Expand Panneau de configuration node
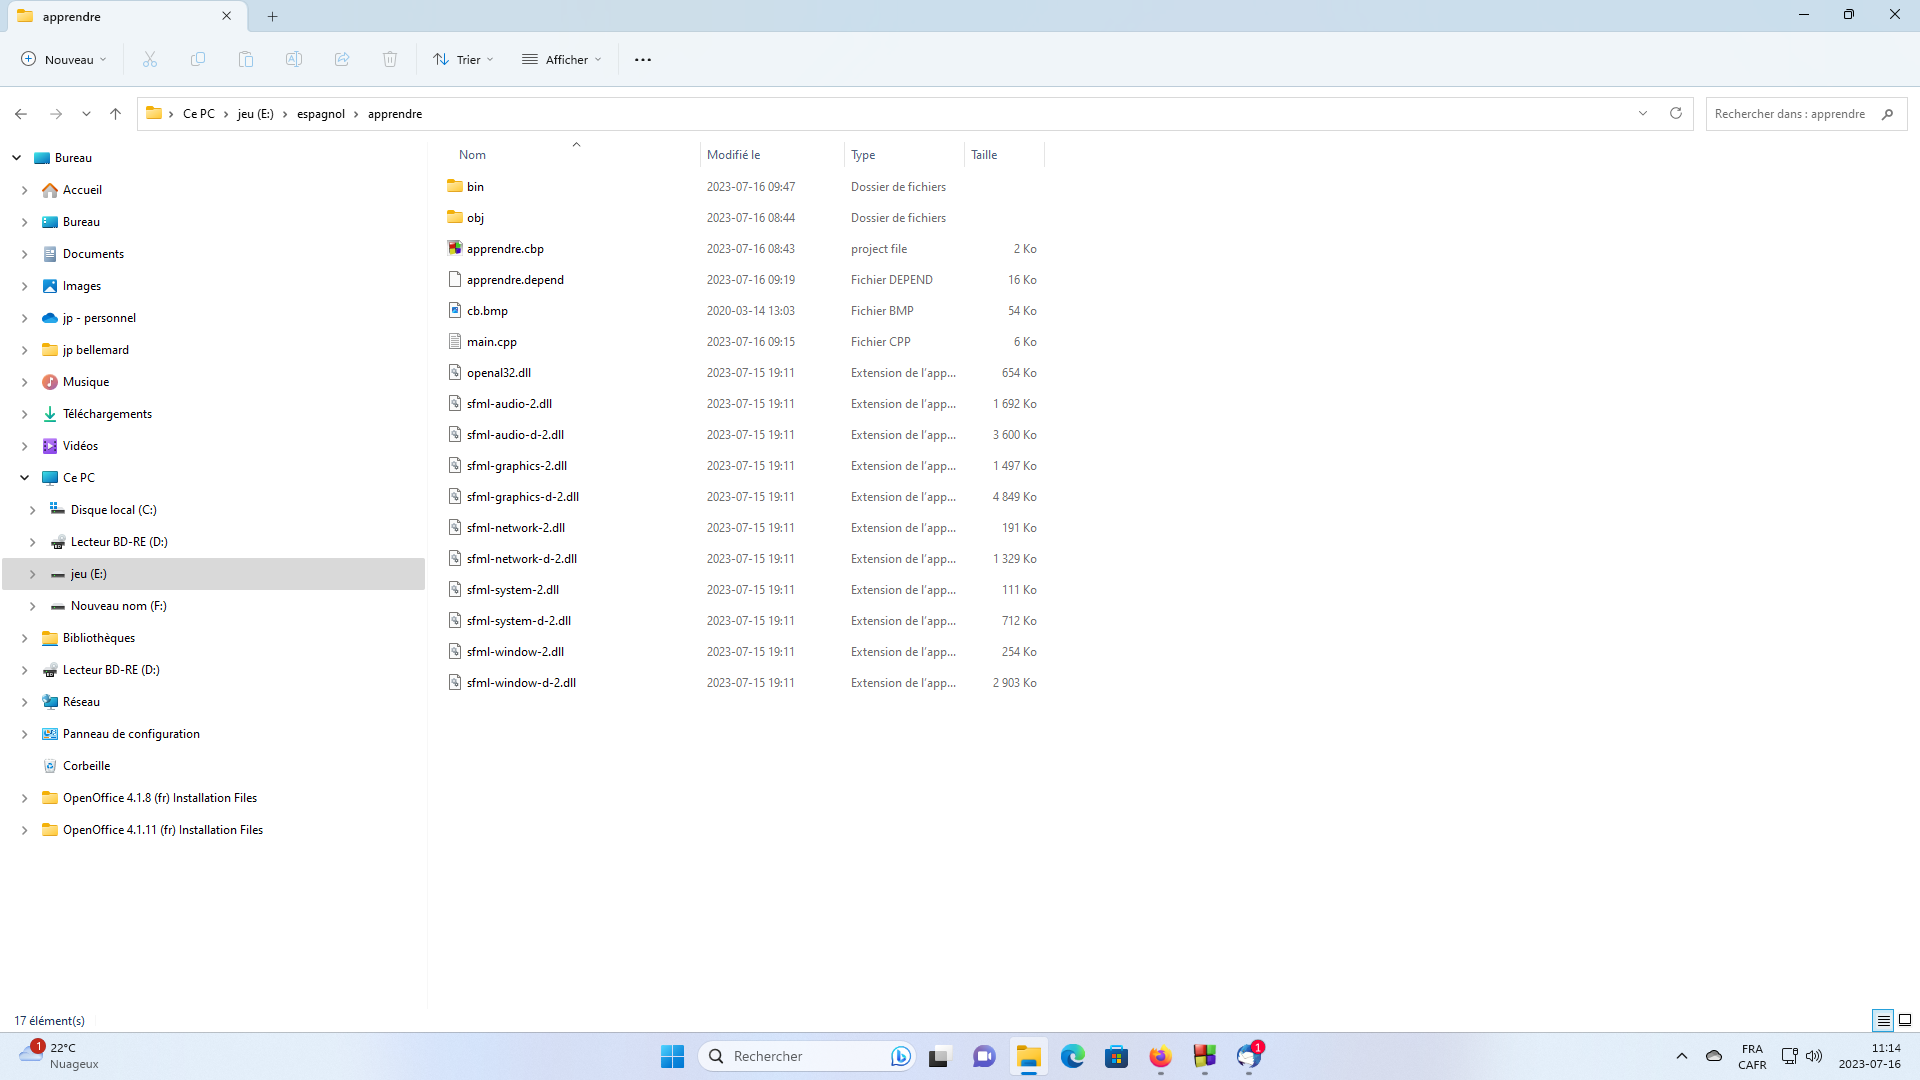Viewport: 1920px width, 1080px height. pos(25,734)
